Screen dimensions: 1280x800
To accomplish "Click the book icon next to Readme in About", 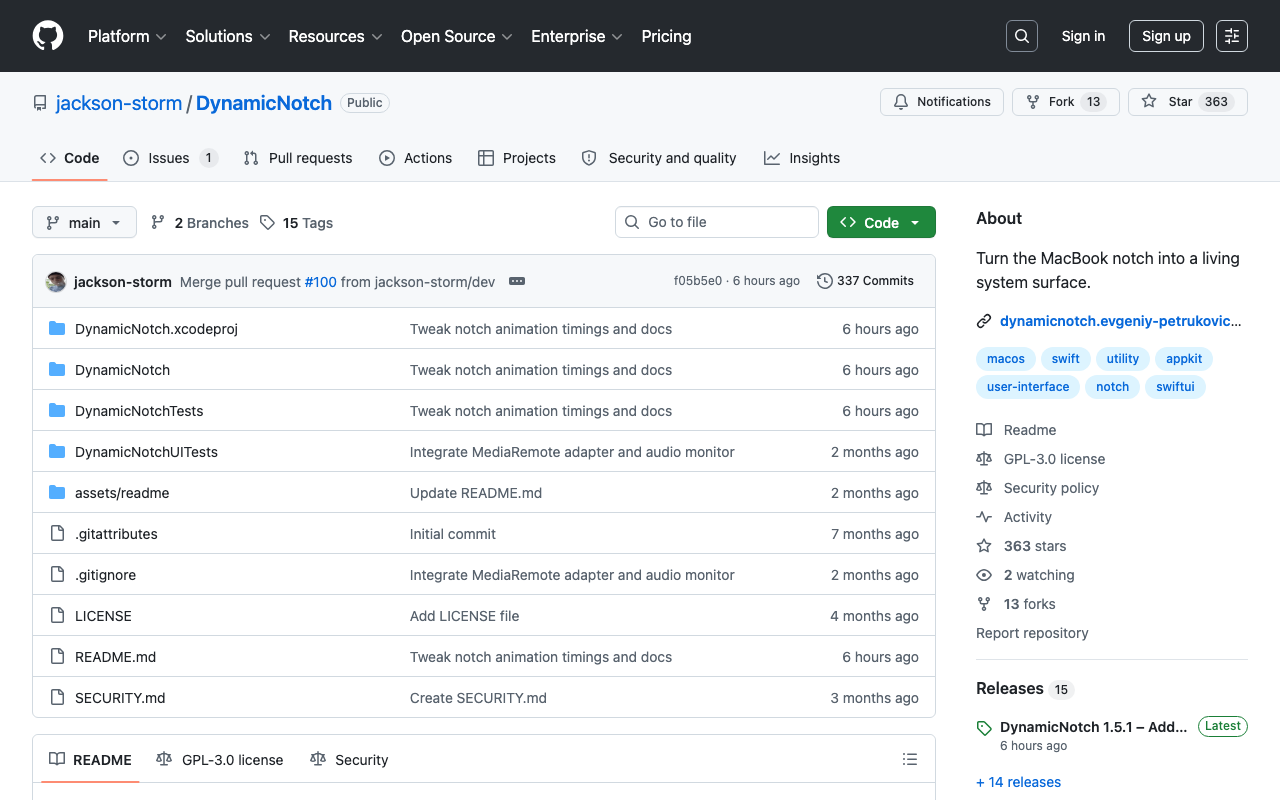I will 984,430.
